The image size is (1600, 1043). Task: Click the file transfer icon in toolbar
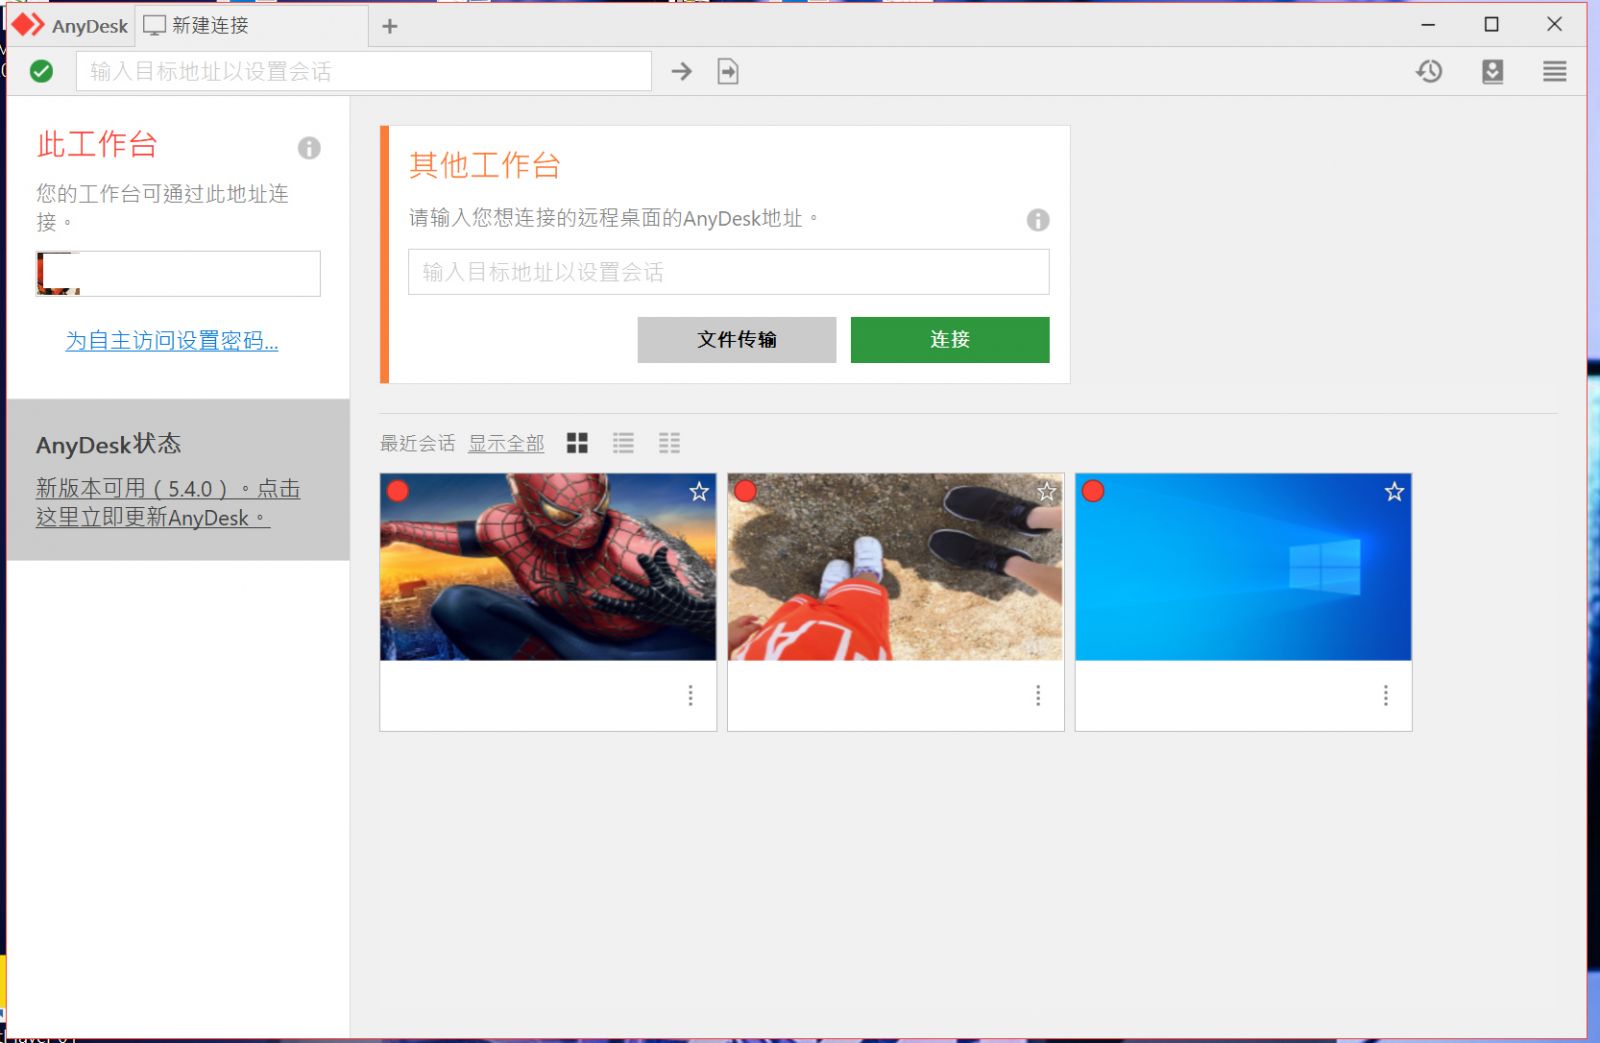pyautogui.click(x=728, y=71)
